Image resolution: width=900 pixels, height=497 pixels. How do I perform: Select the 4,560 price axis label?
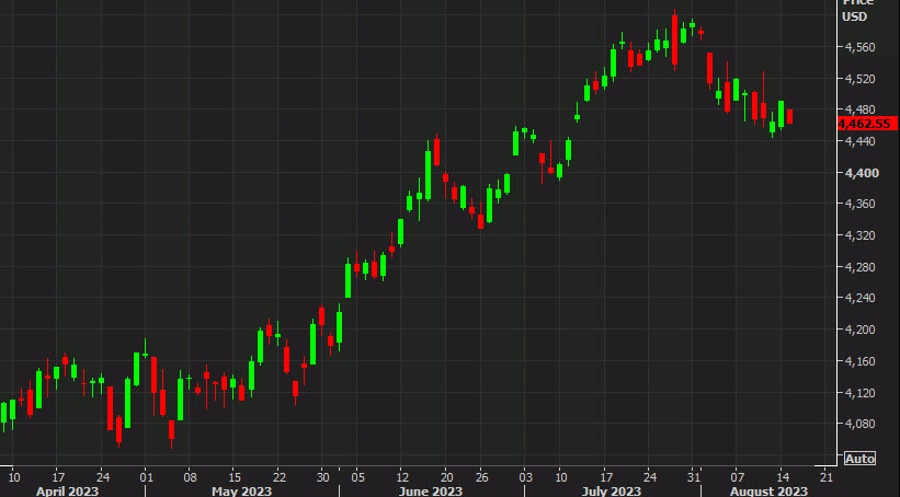tap(860, 47)
